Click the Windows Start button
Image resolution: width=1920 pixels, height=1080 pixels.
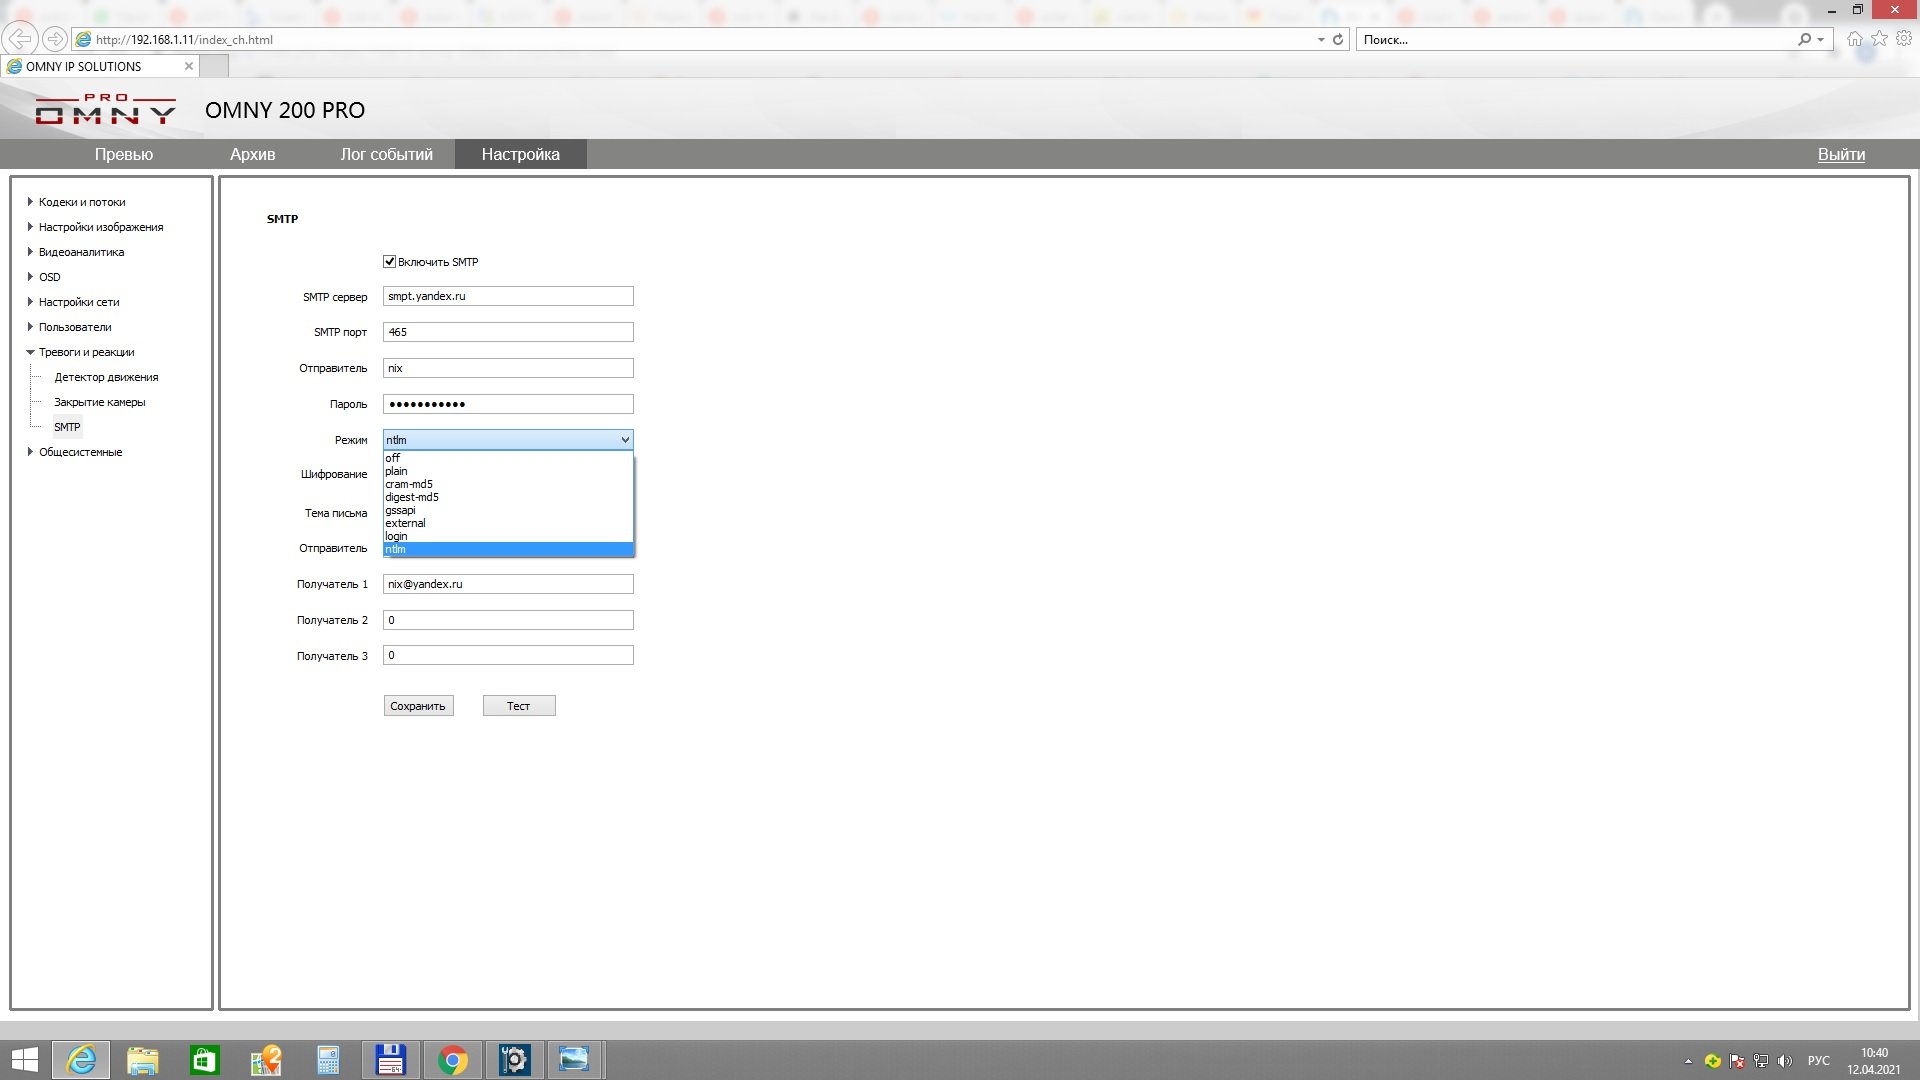coord(24,1059)
